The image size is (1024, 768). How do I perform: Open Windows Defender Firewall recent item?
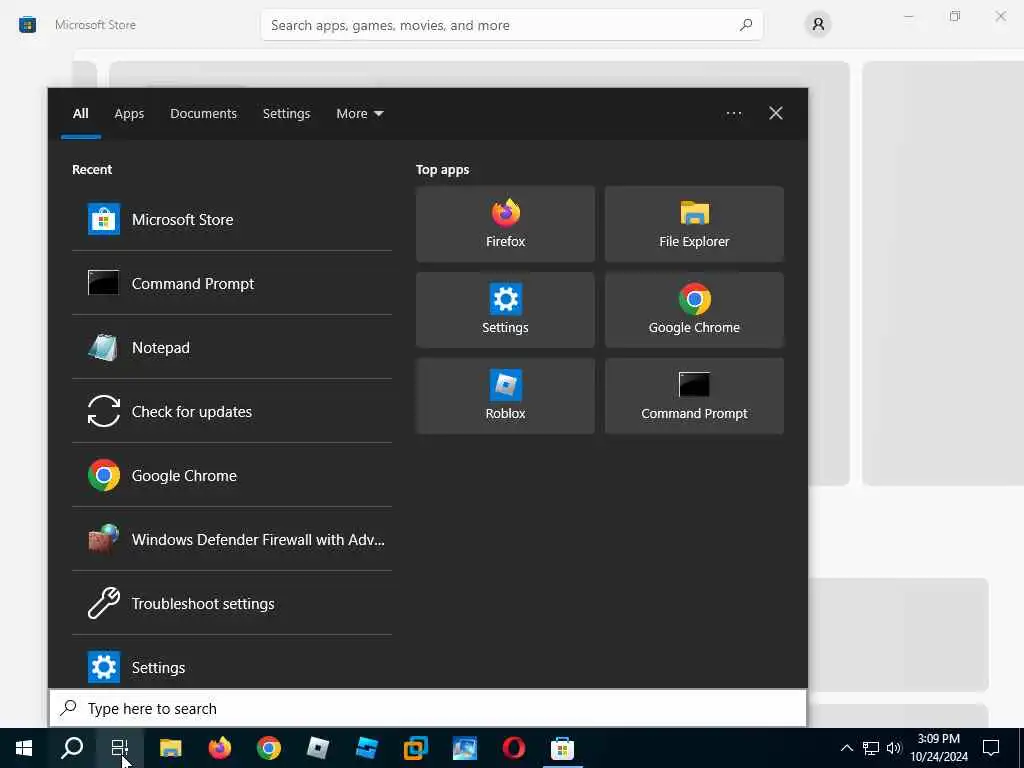pos(232,539)
